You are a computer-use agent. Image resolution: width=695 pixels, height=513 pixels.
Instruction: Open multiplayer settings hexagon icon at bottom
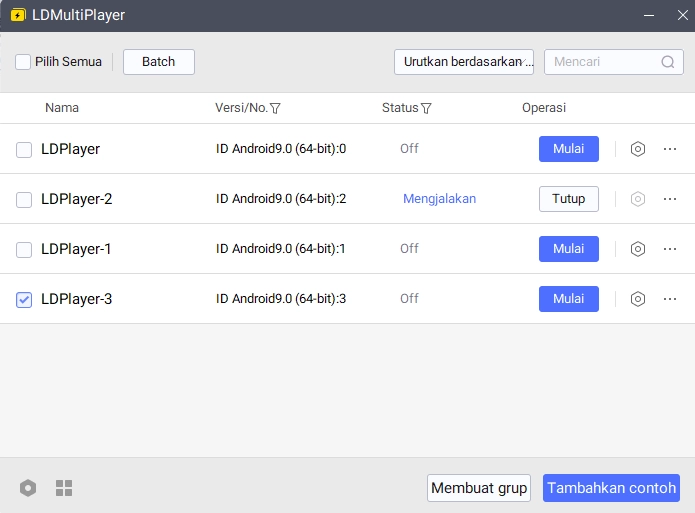pos(28,488)
